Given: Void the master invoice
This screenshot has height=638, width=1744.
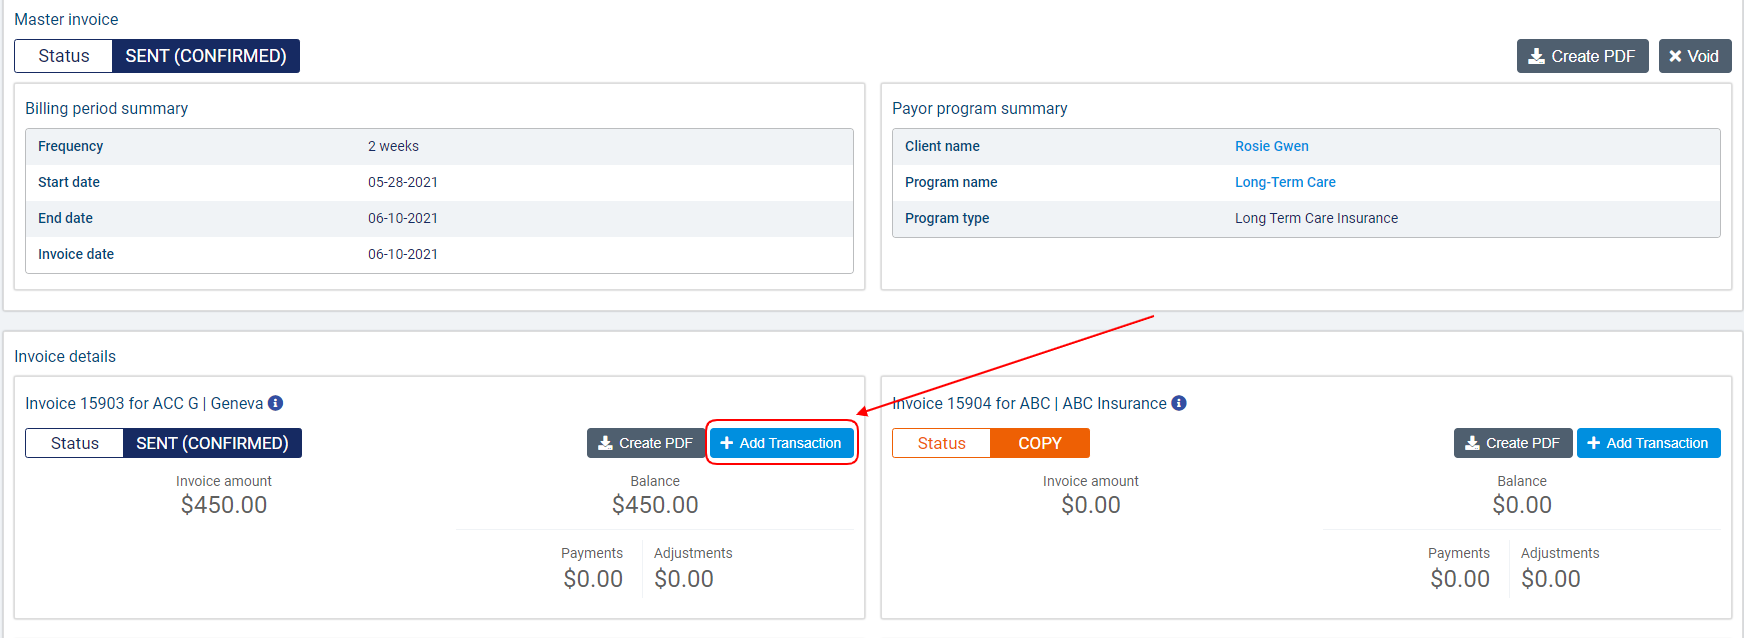Looking at the screenshot, I should 1694,56.
